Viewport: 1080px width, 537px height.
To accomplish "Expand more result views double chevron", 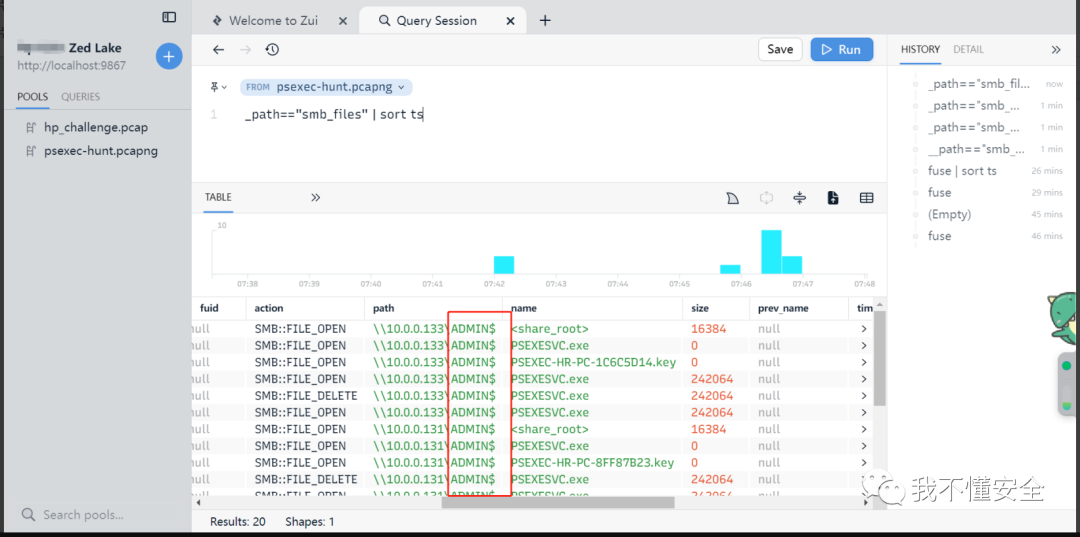I will coord(315,198).
